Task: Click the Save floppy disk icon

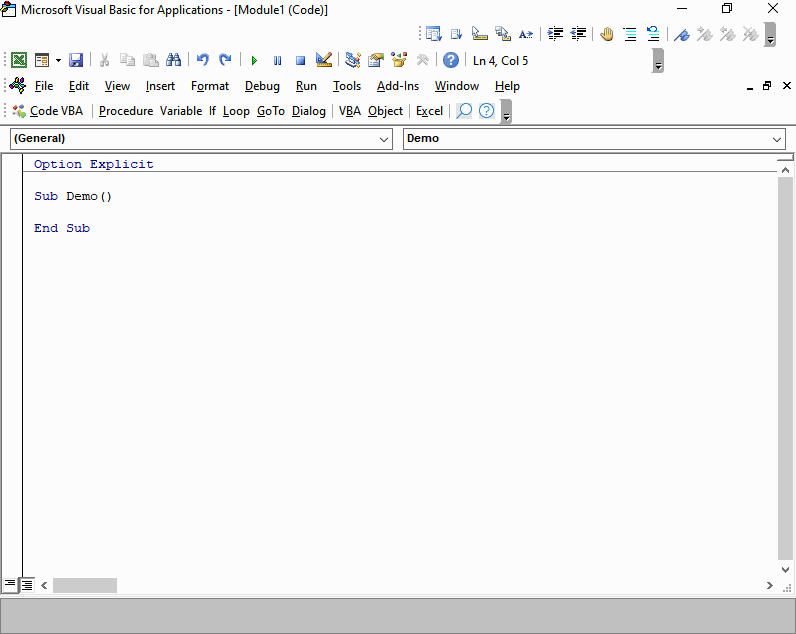Action: click(76, 60)
